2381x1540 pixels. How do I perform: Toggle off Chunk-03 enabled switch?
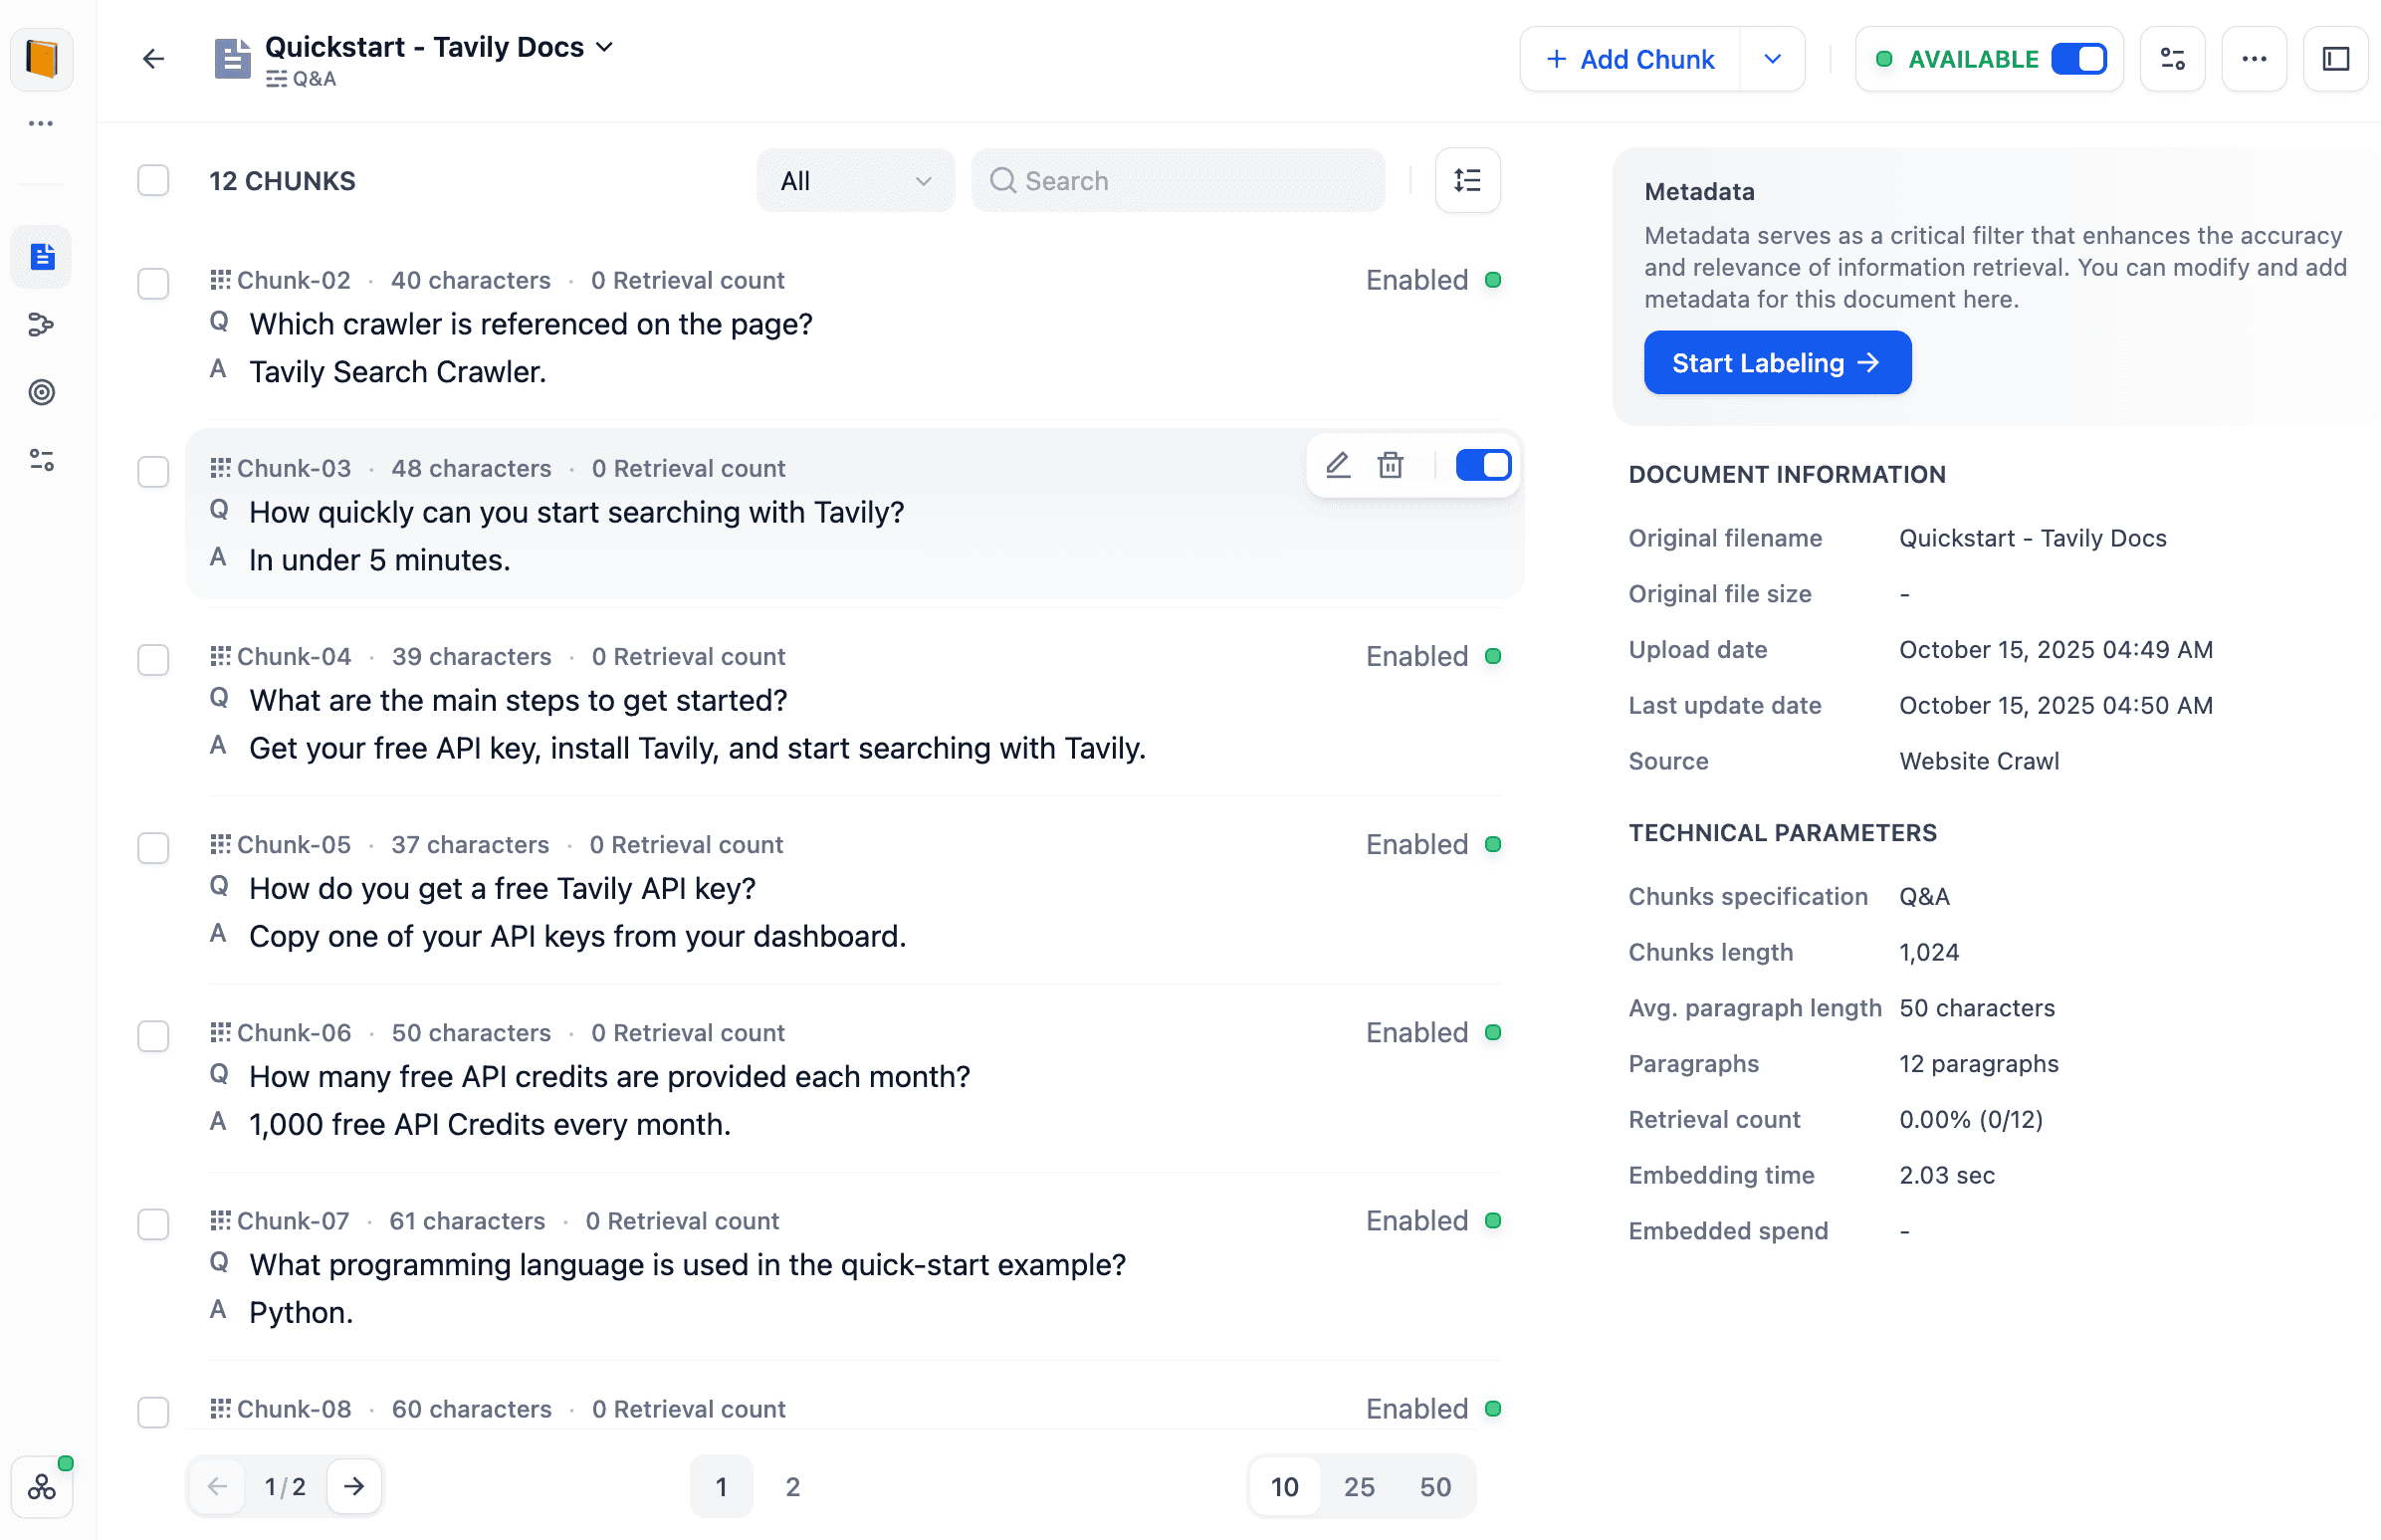[x=1482, y=465]
